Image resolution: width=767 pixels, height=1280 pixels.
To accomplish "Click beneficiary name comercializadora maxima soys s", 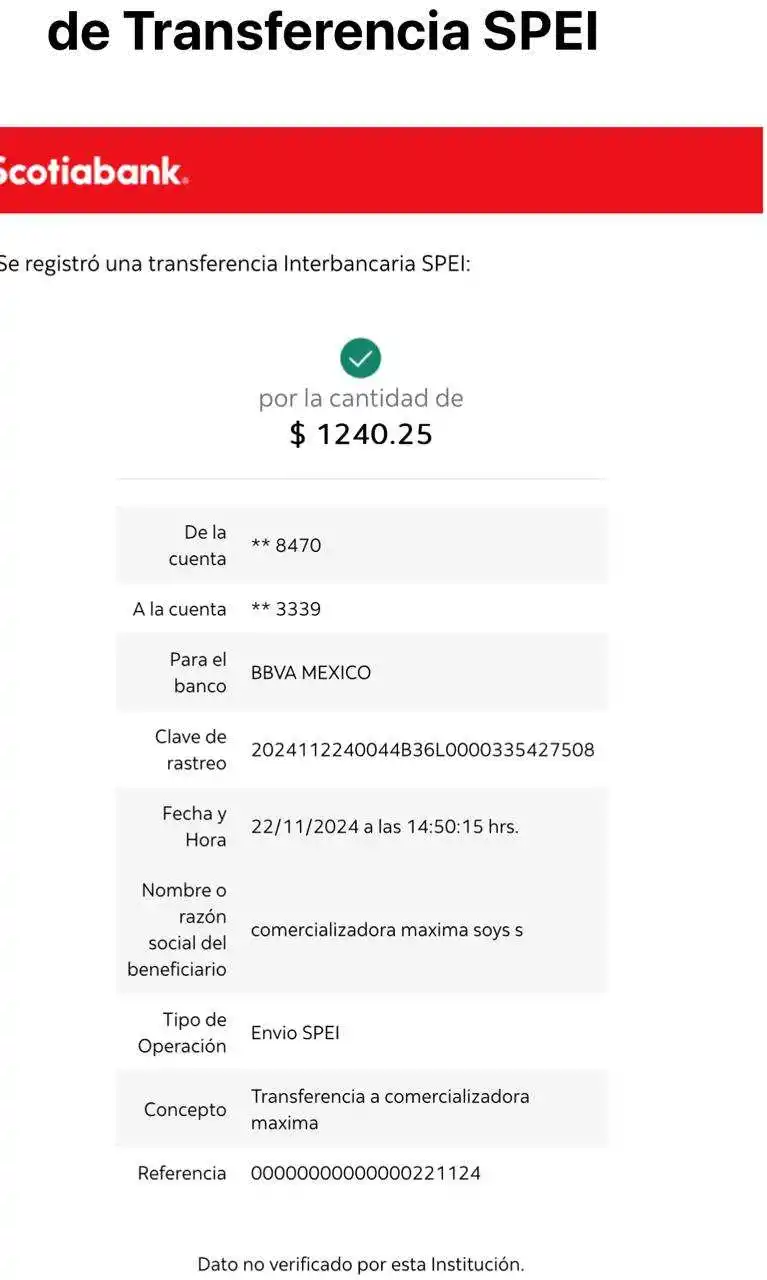I will pyautogui.click(x=387, y=930).
